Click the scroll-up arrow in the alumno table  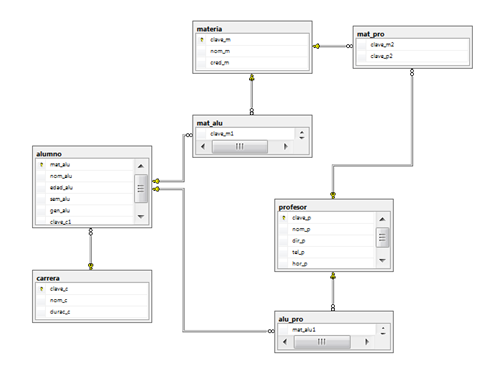[x=141, y=166]
